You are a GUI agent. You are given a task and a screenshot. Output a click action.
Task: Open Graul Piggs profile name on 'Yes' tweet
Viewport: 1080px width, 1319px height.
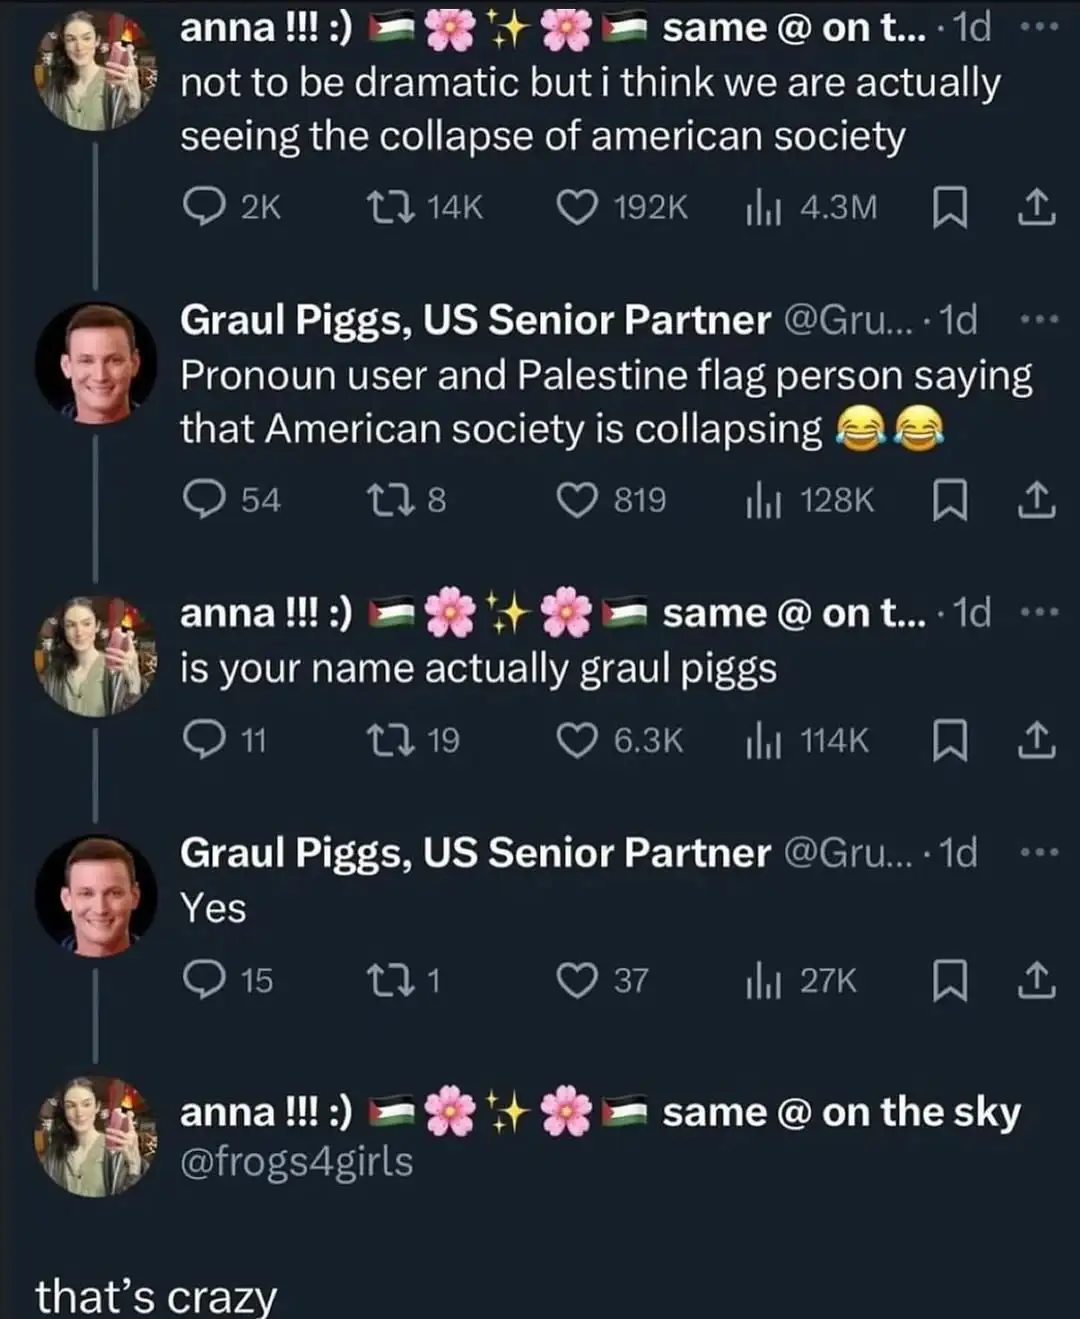coord(475,853)
